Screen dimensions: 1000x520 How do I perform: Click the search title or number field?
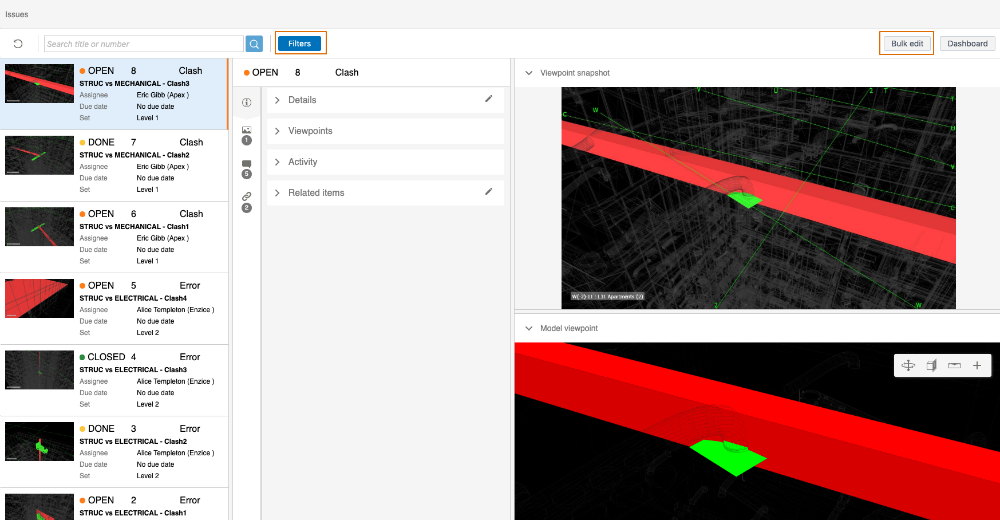point(144,44)
